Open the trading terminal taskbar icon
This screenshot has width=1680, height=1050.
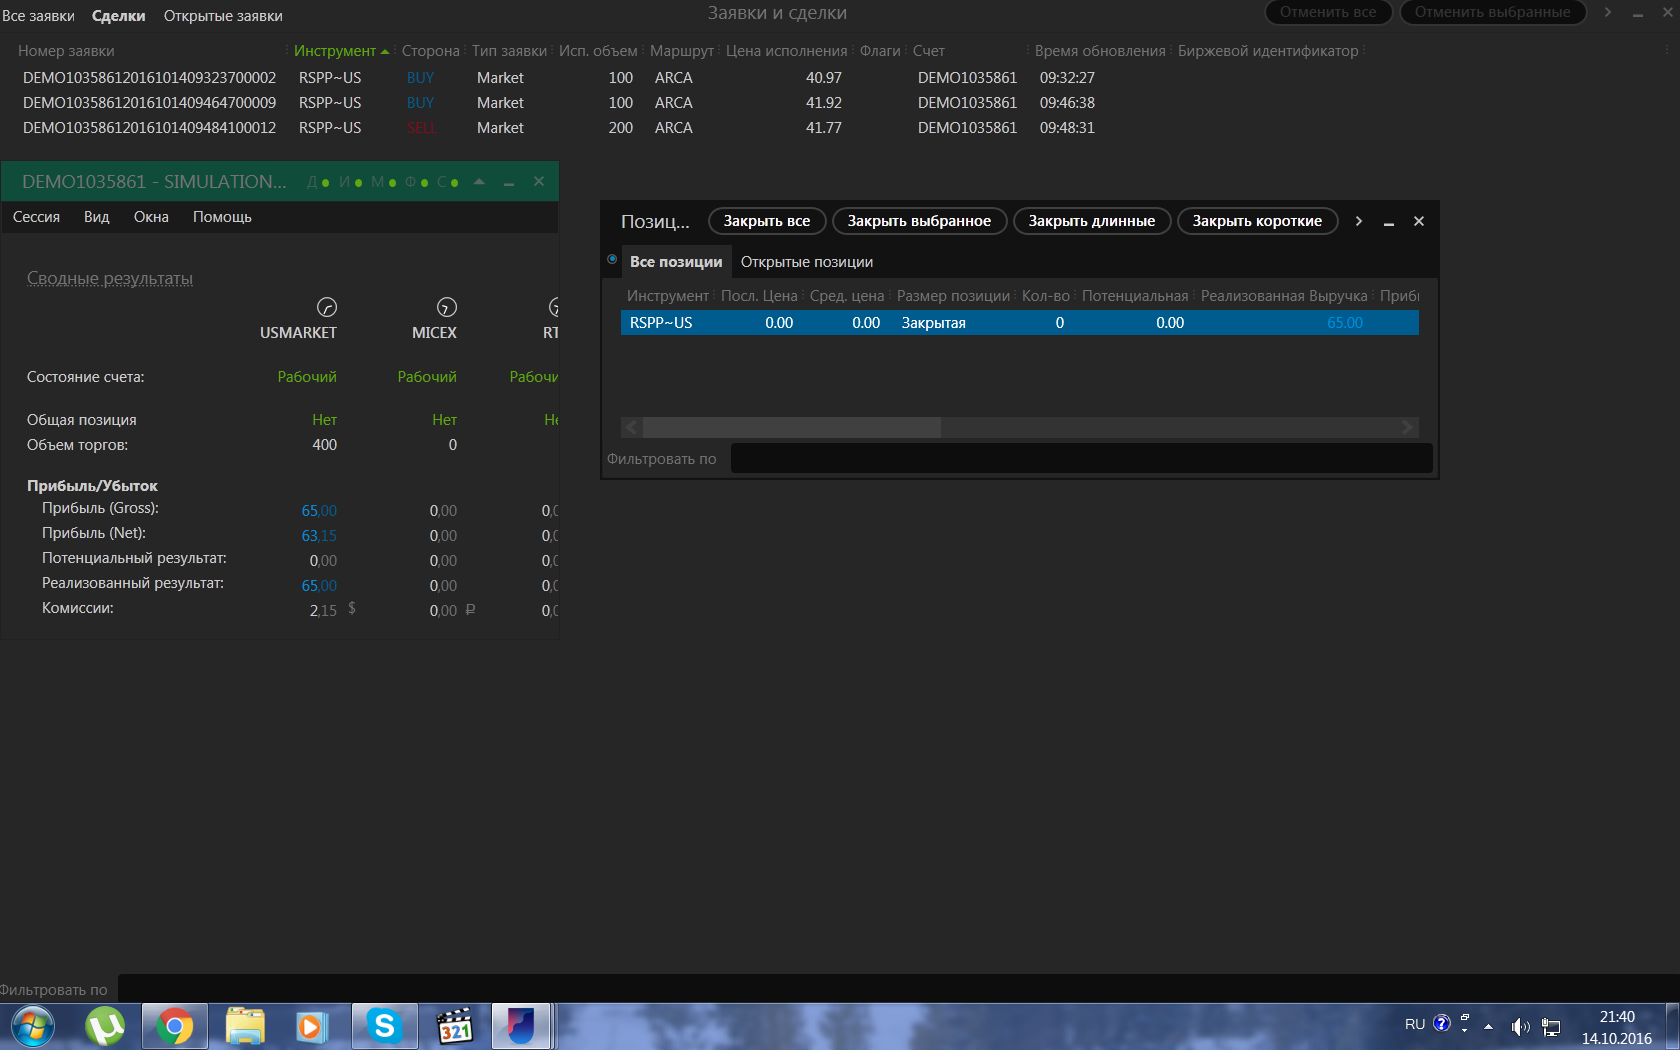tap(521, 1027)
